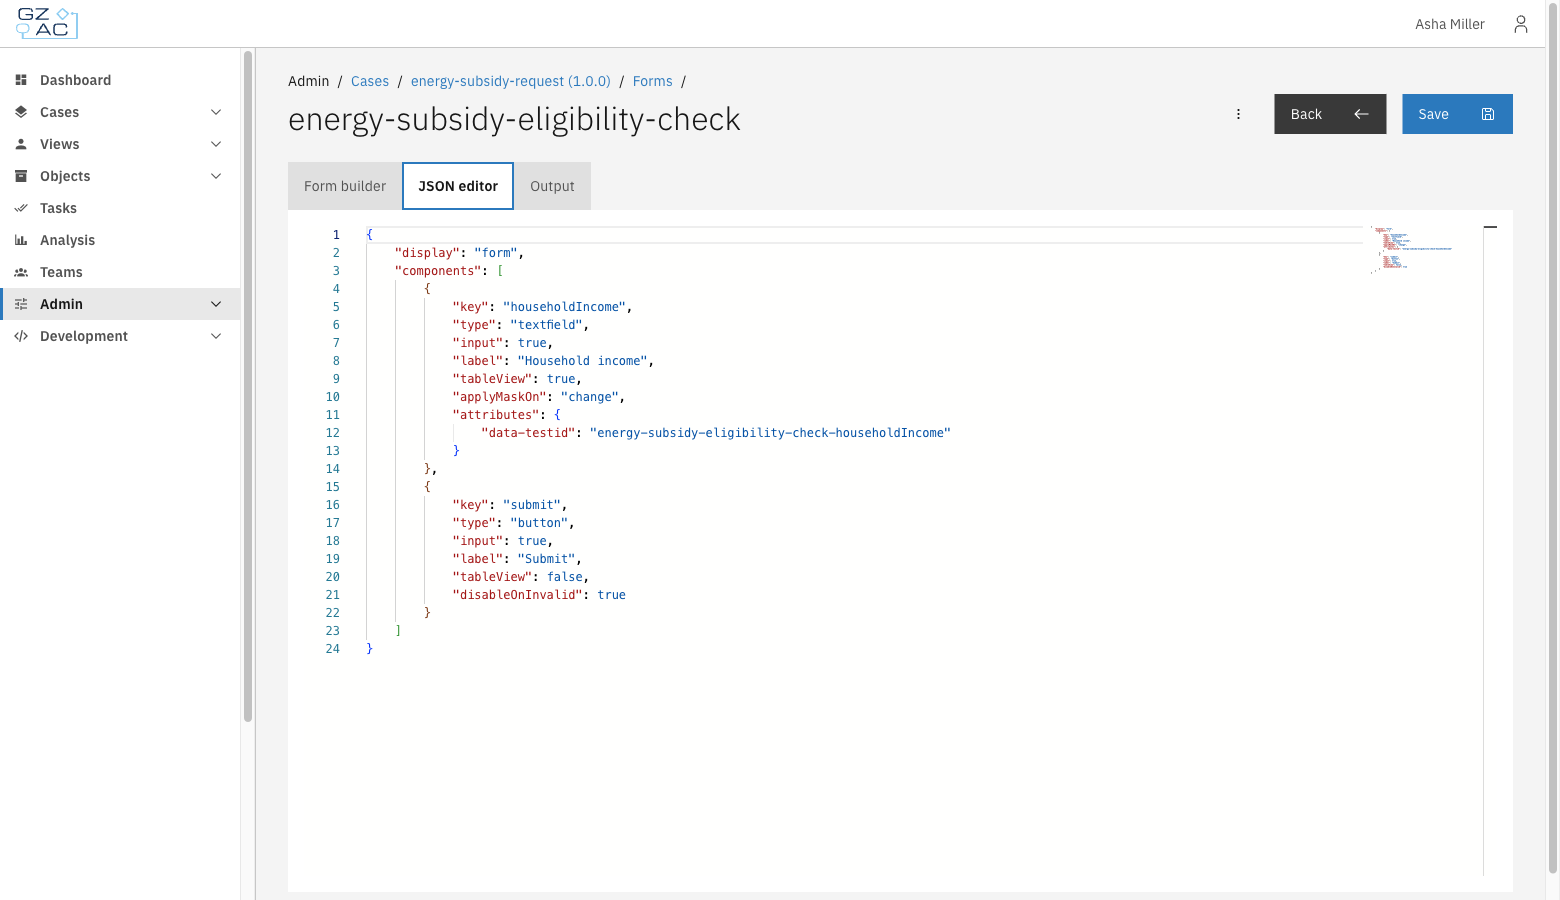Open Dashboard in the sidebar
This screenshot has height=900, width=1560.
[x=120, y=80]
